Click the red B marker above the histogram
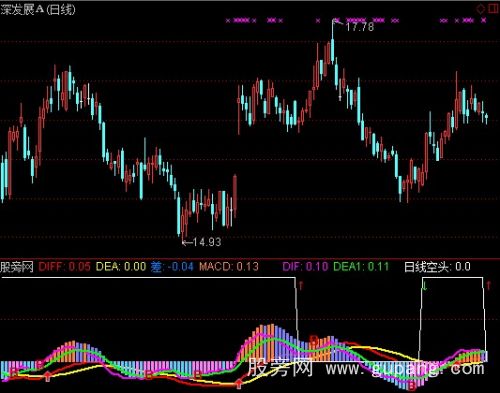Viewport: 500px width, 393px height. pos(313,340)
